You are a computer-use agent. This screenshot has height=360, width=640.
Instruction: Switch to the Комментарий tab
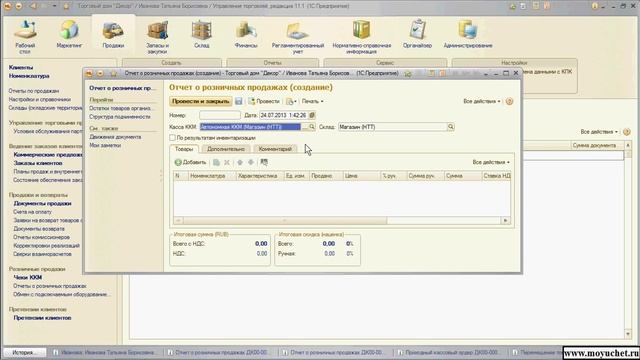coord(275,149)
